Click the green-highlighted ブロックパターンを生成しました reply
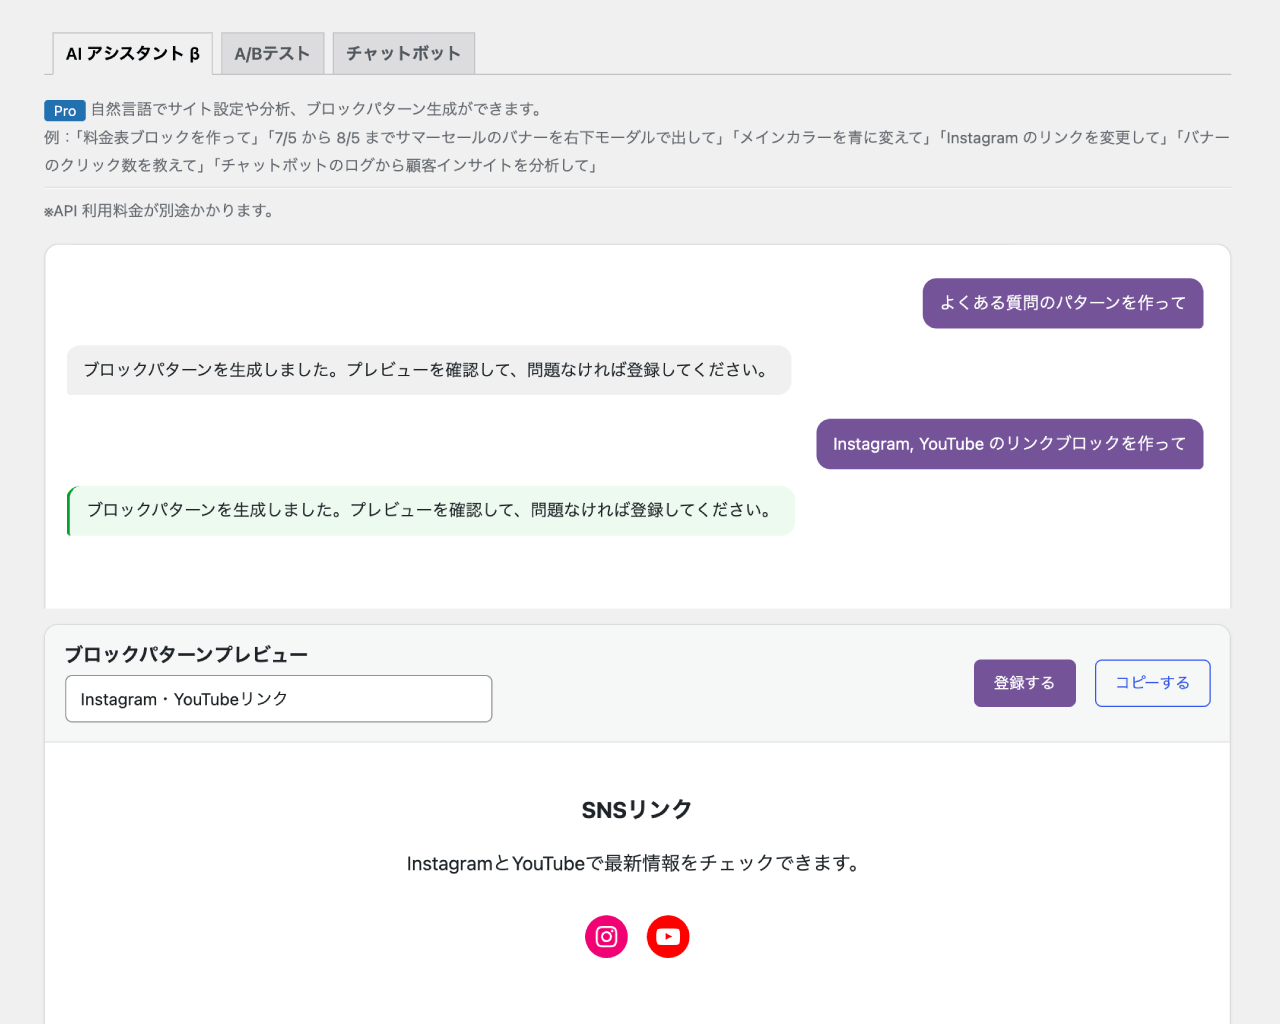Viewport: 1280px width, 1024px height. (x=431, y=511)
